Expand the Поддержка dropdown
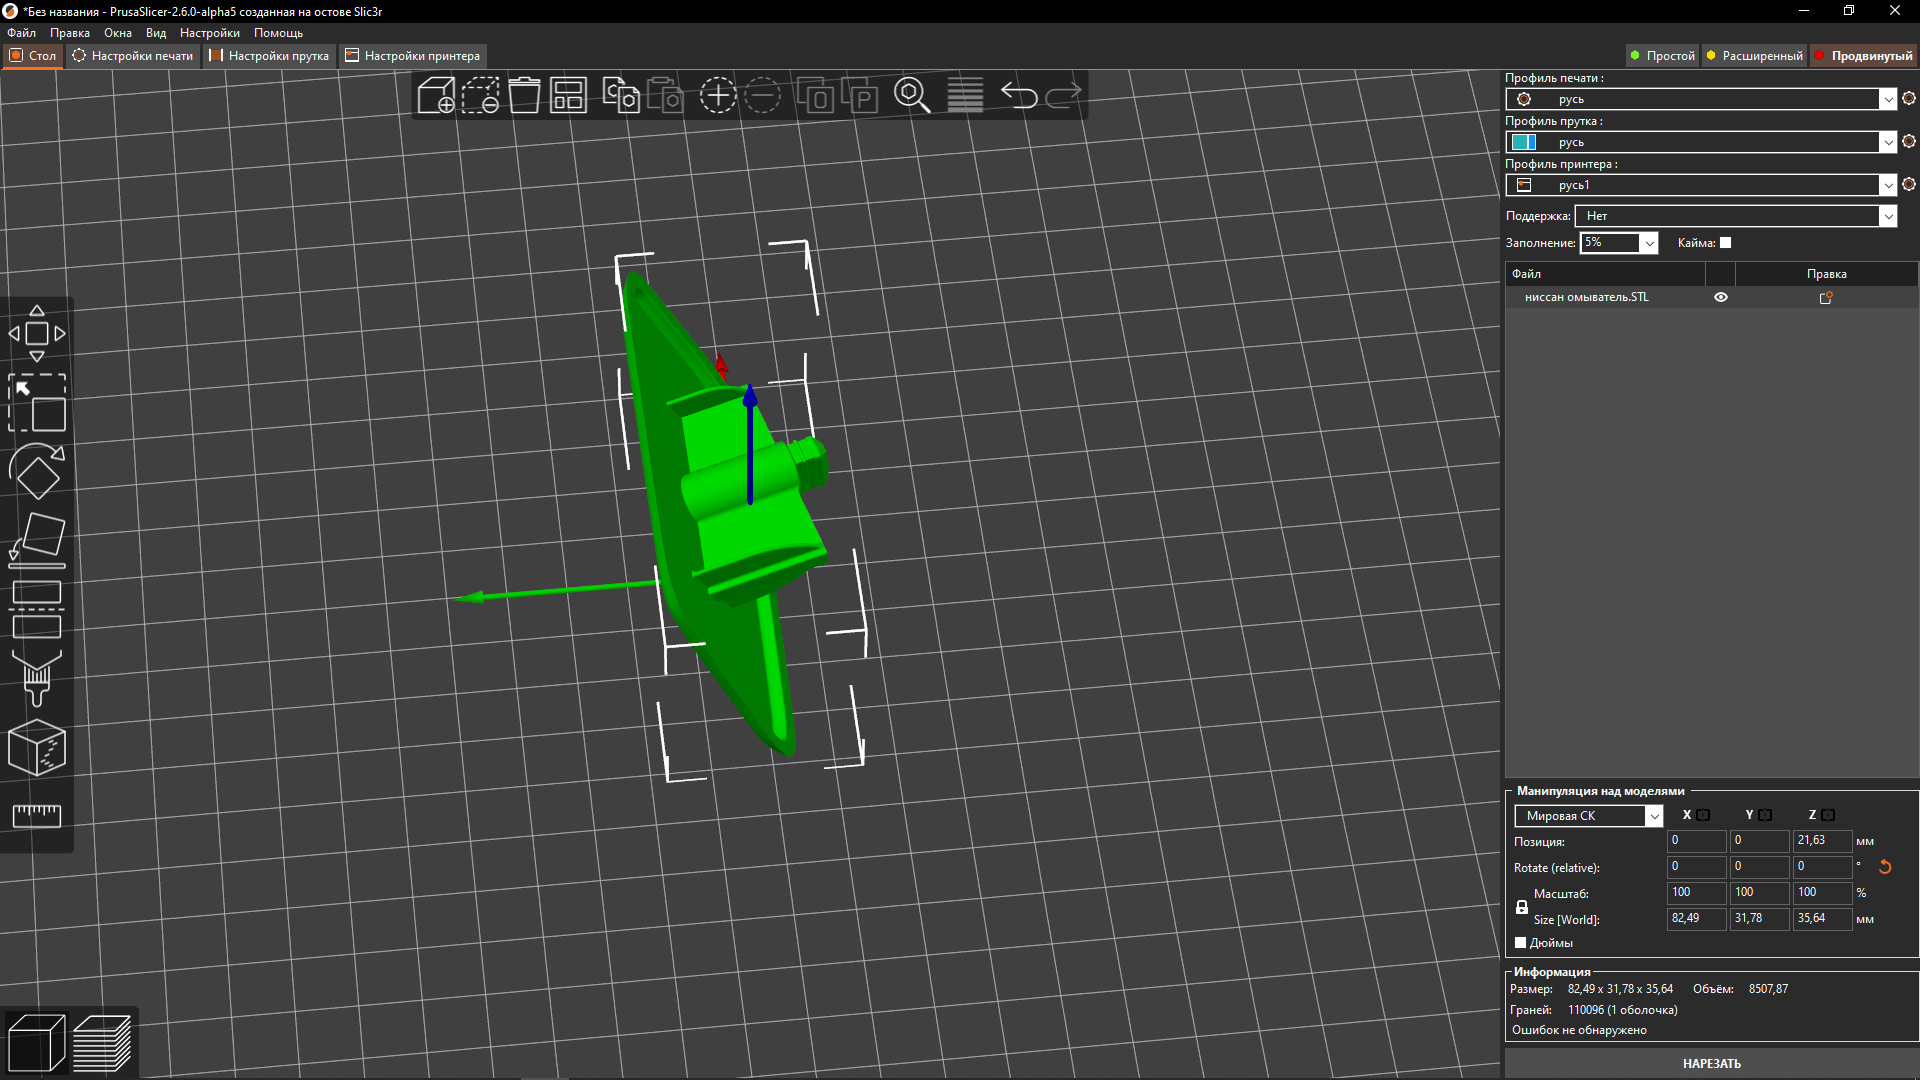 (1736, 216)
